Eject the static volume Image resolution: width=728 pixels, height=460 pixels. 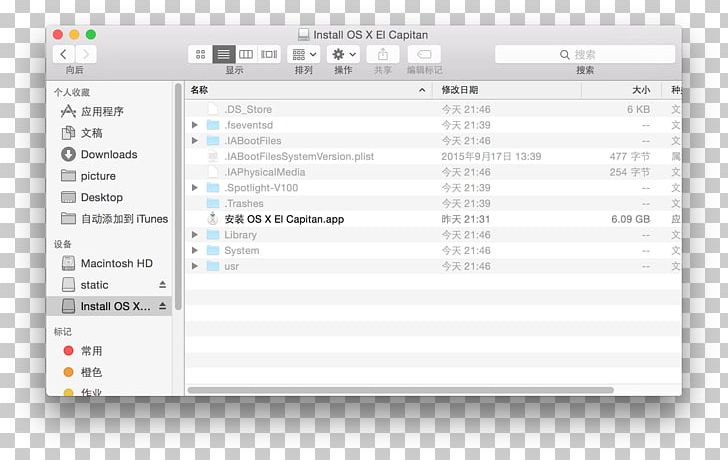tap(162, 285)
